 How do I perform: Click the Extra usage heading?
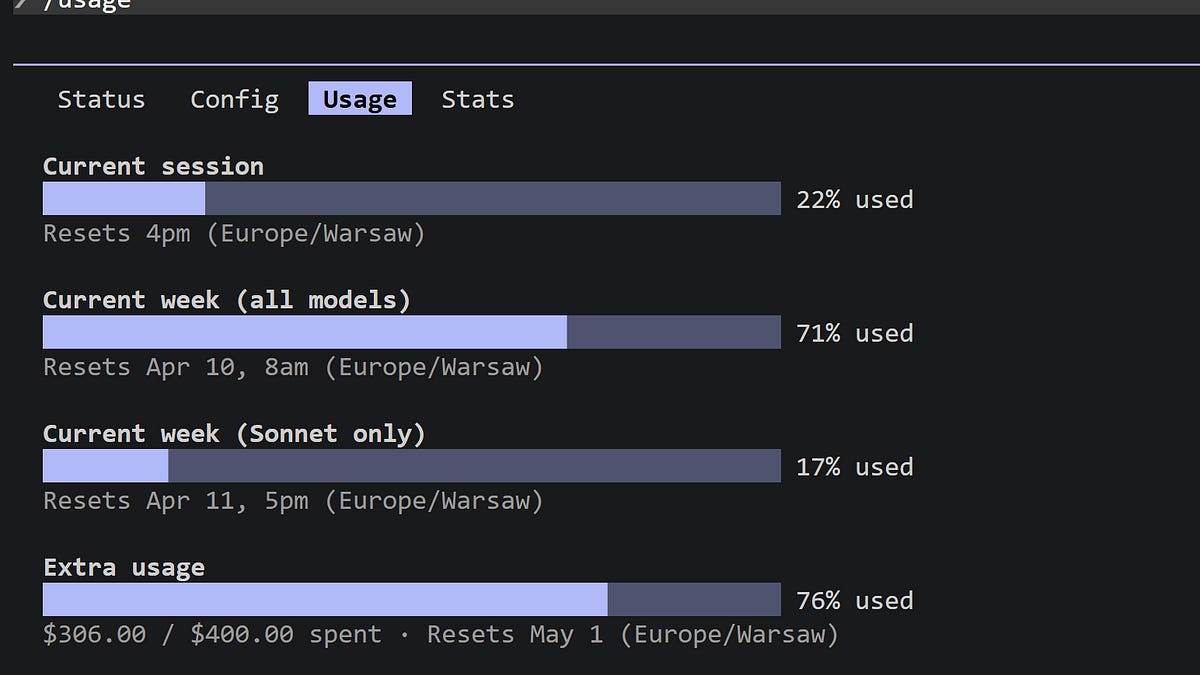click(x=124, y=568)
